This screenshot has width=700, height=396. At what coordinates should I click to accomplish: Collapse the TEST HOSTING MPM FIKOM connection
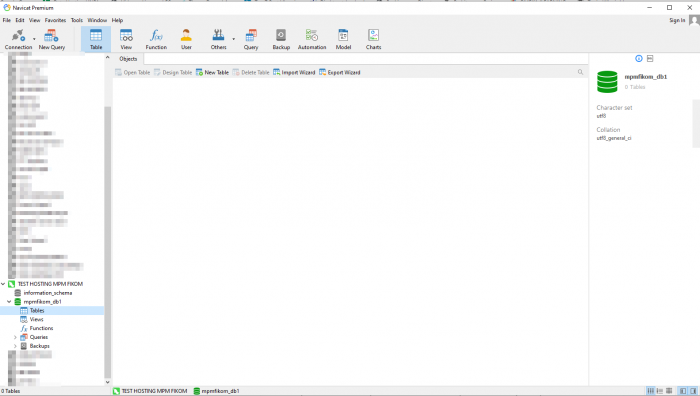coord(3,284)
